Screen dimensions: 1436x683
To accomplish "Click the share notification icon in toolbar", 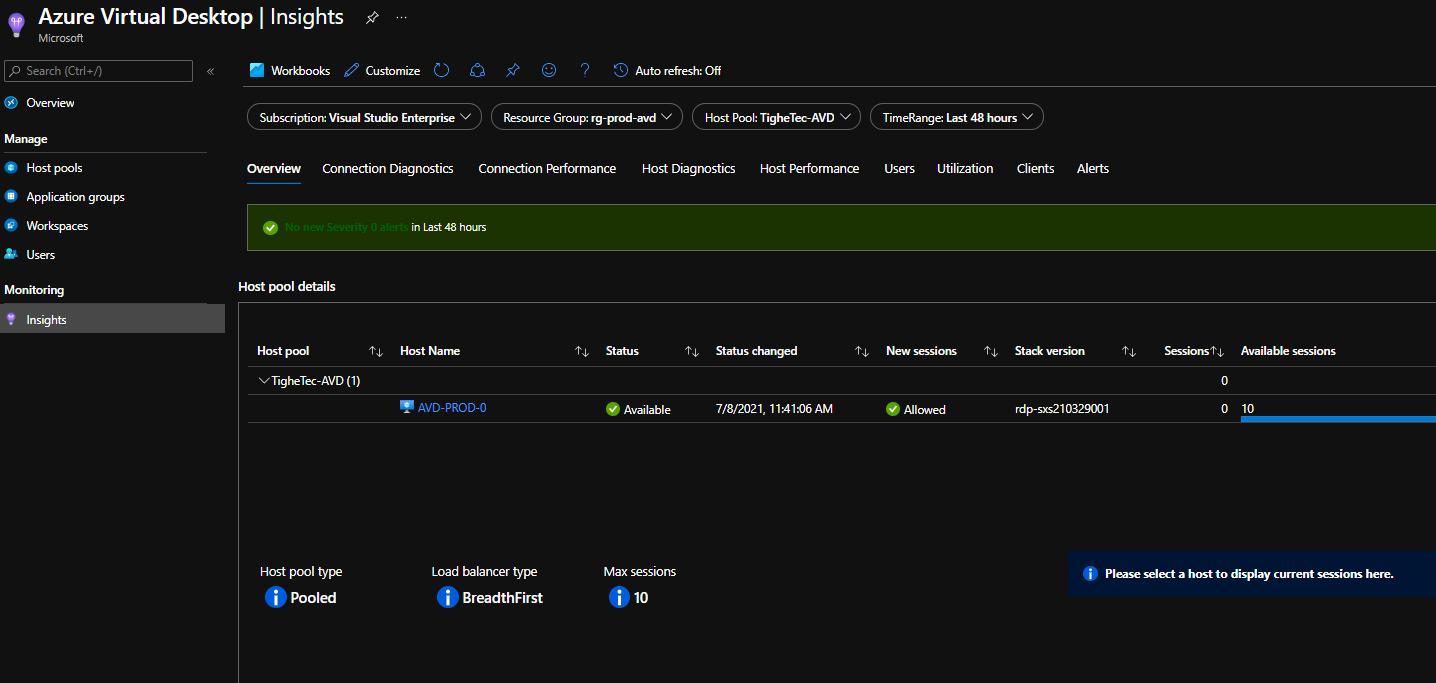I will pos(477,70).
